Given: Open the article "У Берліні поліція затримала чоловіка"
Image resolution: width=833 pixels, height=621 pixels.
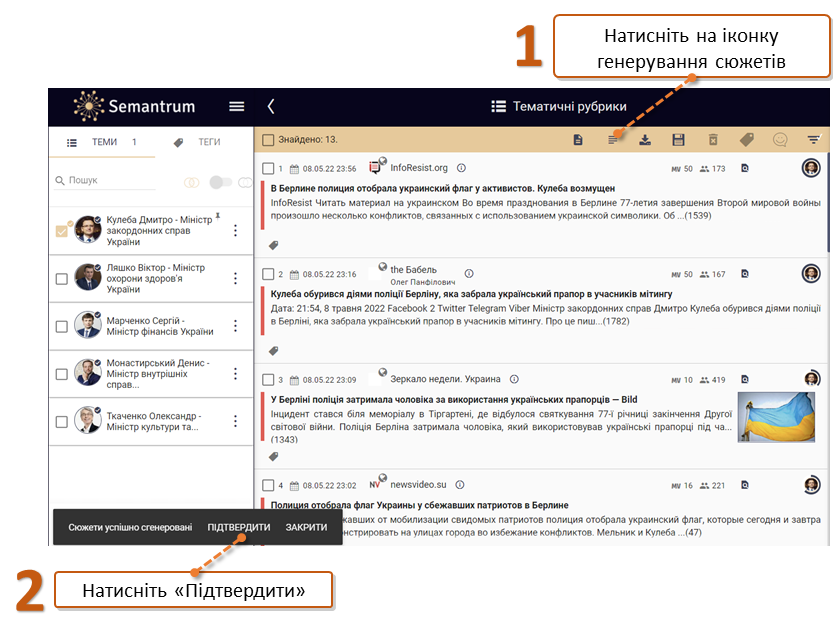Looking at the screenshot, I should 454,399.
